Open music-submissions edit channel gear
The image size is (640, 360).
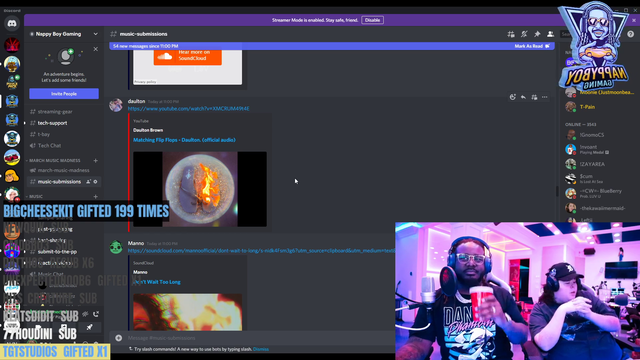[96, 182]
